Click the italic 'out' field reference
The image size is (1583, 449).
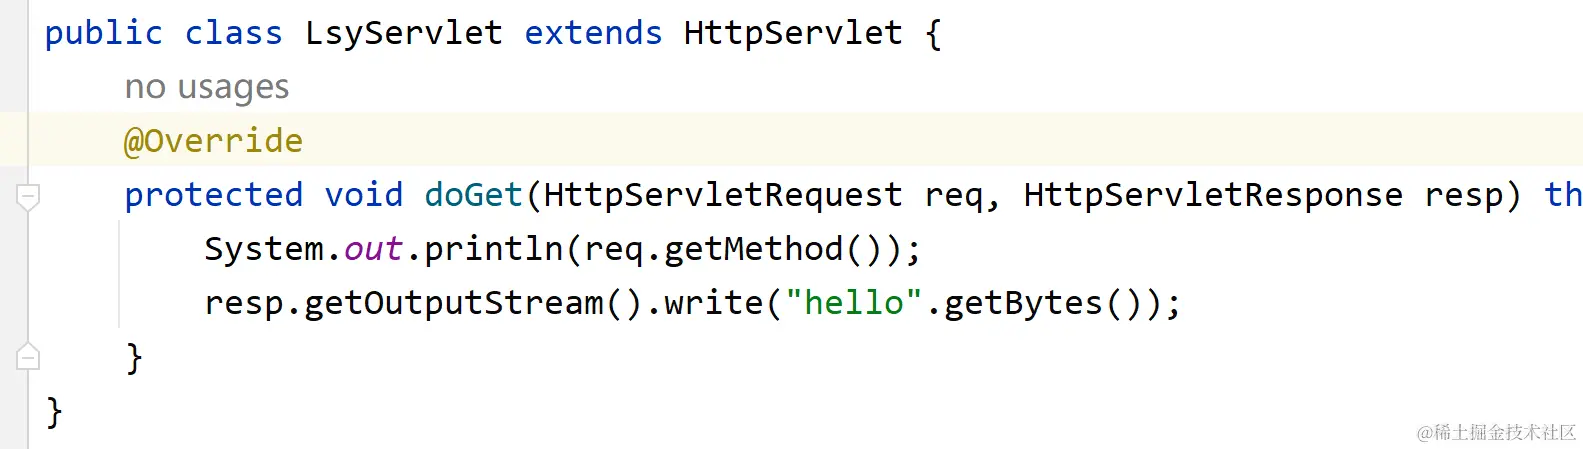(x=373, y=249)
